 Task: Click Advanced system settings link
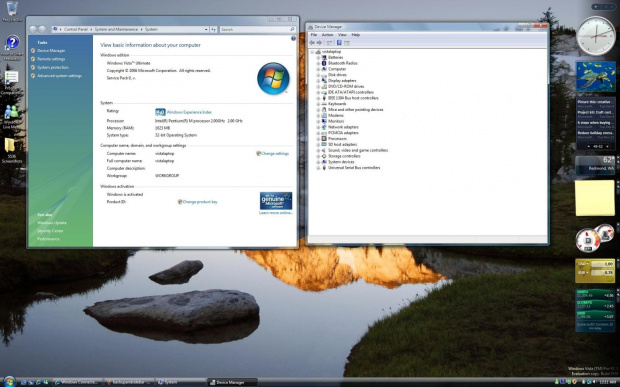(59, 76)
